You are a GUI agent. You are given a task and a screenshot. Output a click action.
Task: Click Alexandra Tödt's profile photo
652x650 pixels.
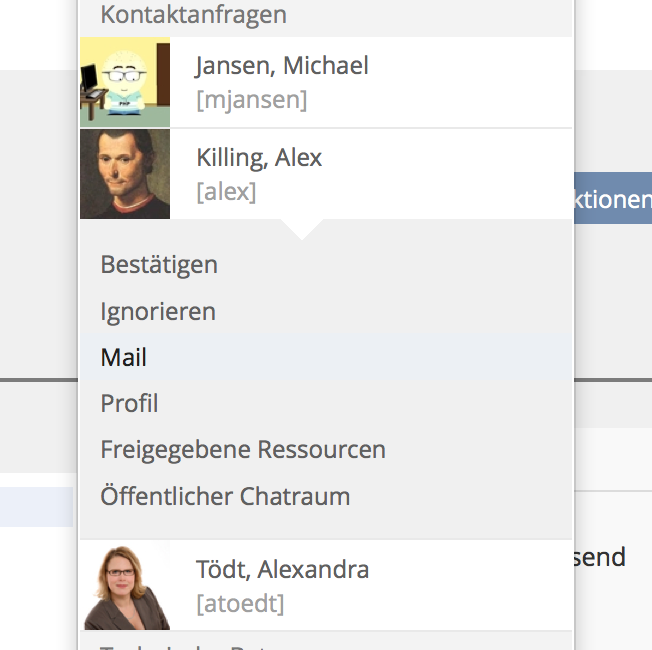click(125, 585)
